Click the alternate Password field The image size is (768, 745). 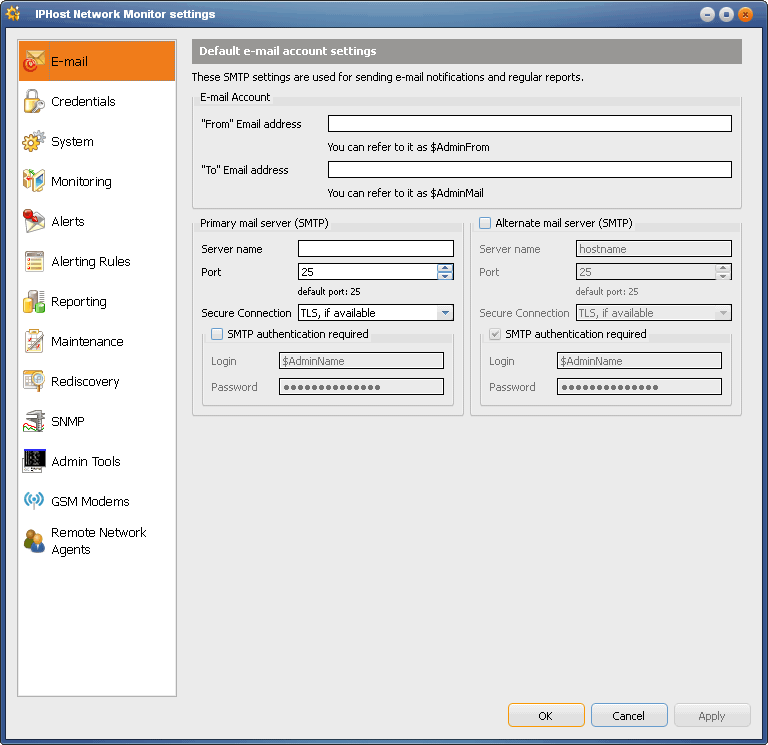pyautogui.click(x=639, y=386)
